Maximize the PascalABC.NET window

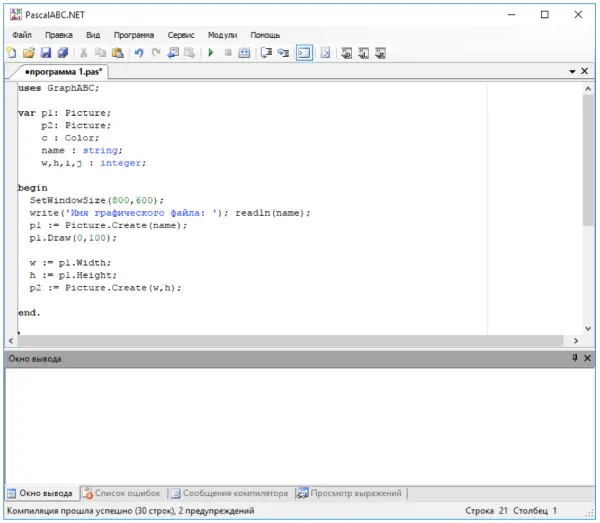pos(545,15)
